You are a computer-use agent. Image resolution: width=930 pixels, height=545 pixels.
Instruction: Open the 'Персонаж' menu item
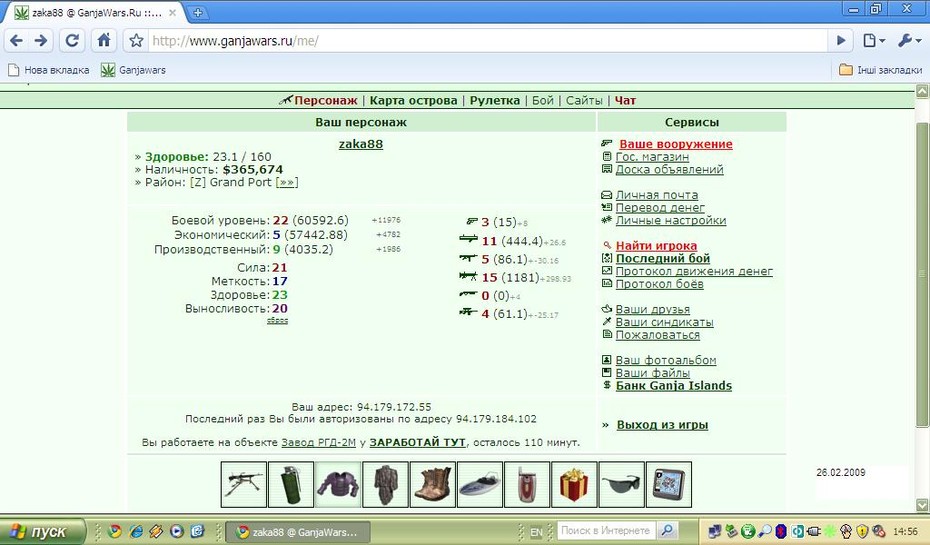click(326, 100)
